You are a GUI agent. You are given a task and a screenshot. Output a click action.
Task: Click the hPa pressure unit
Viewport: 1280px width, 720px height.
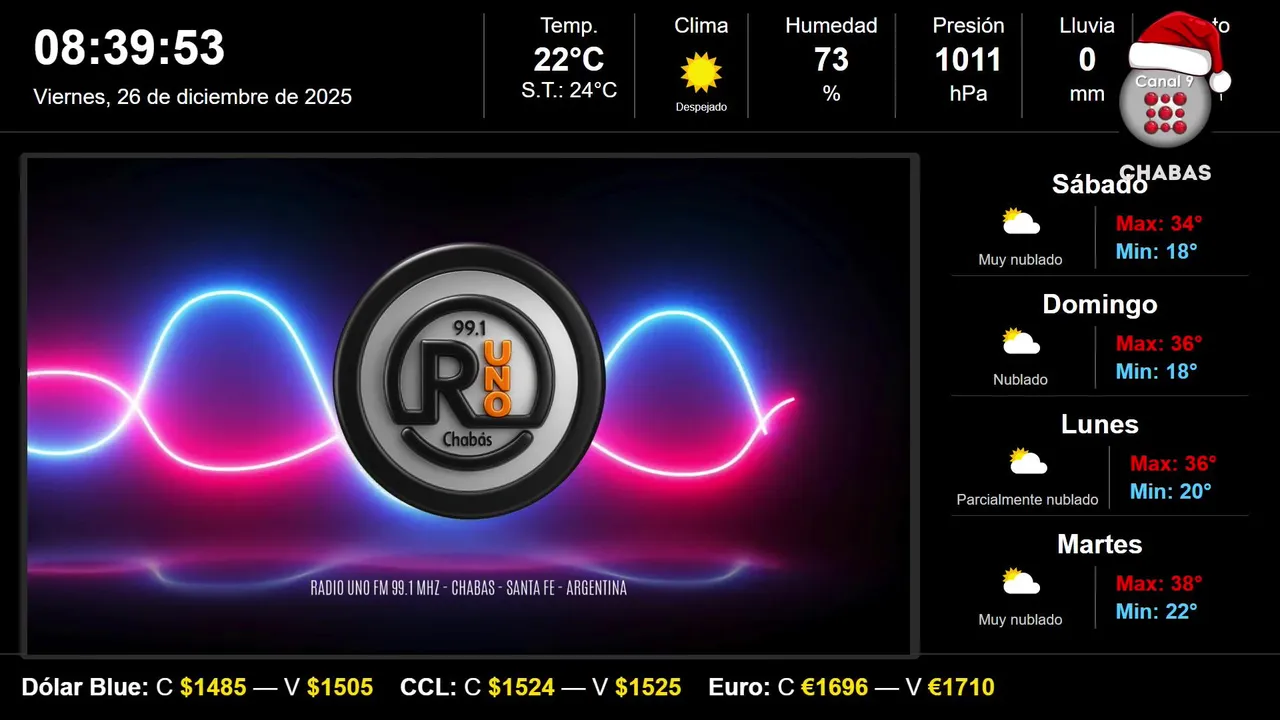pyautogui.click(x=968, y=93)
